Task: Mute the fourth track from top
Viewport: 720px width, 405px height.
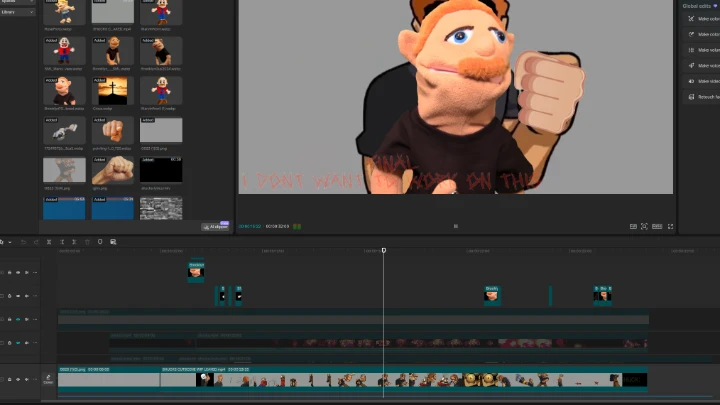Action: coord(27,343)
